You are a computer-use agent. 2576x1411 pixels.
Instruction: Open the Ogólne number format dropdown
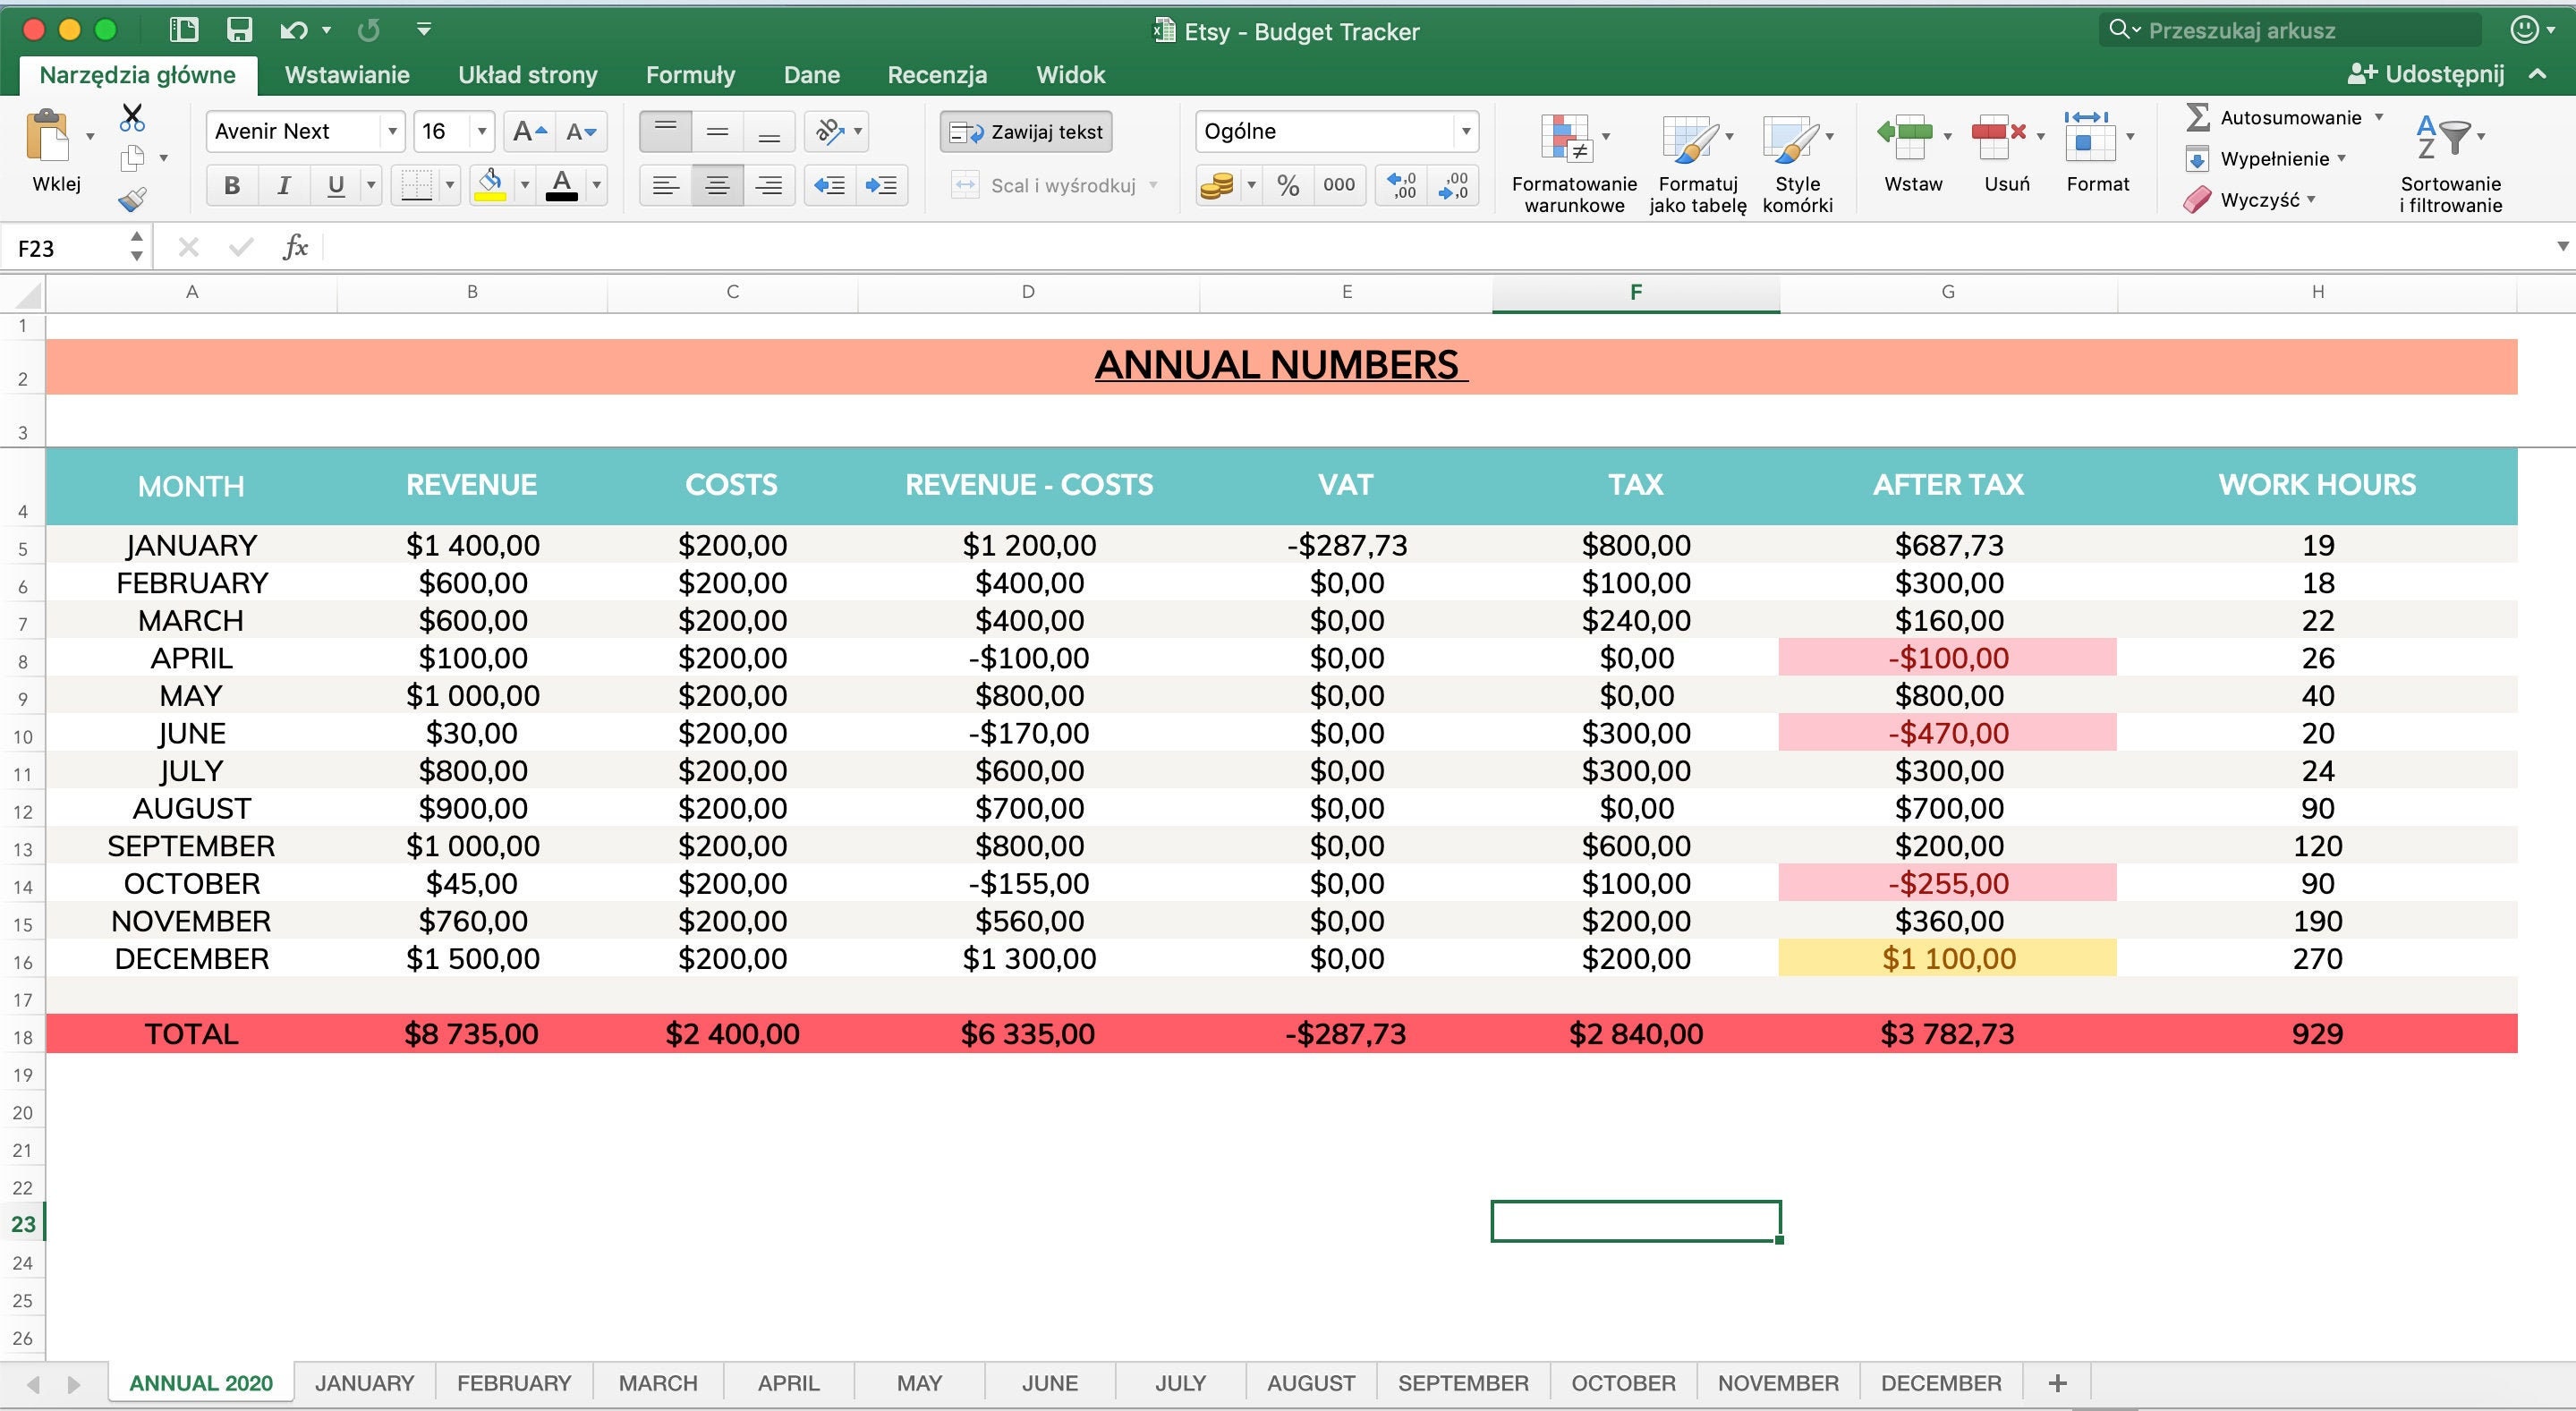[1465, 131]
